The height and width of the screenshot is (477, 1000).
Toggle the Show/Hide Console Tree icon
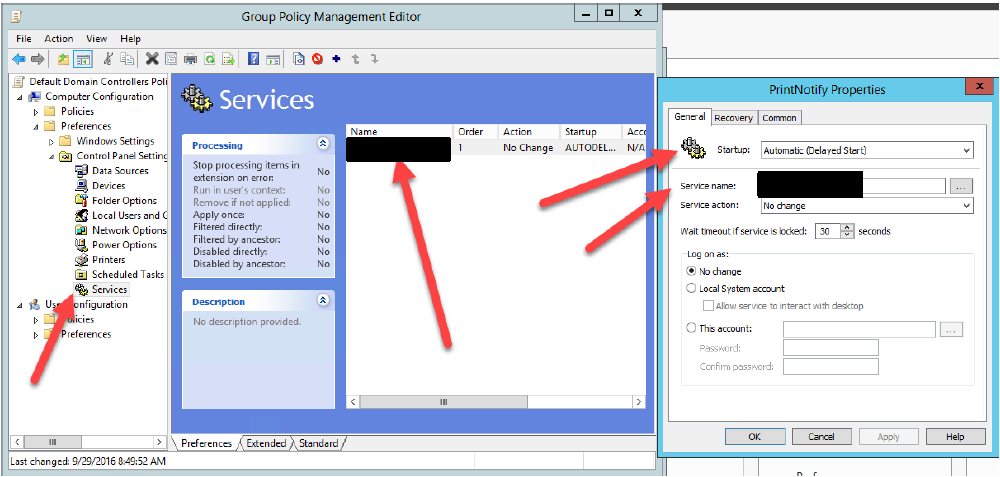coord(83,59)
